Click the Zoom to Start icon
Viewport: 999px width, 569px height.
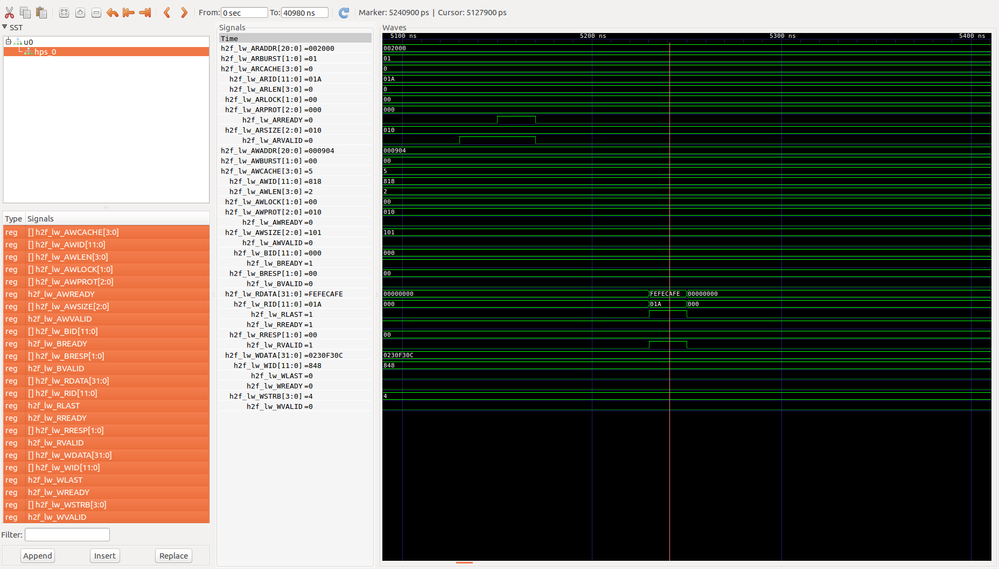pyautogui.click(x=129, y=13)
